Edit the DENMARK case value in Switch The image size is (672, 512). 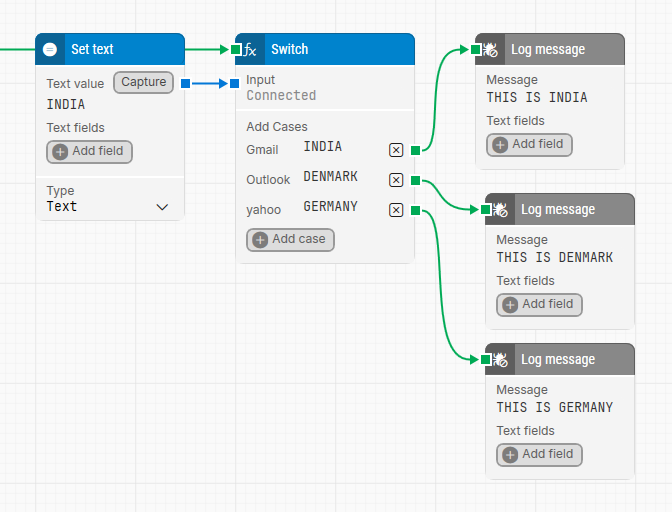pyautogui.click(x=330, y=177)
